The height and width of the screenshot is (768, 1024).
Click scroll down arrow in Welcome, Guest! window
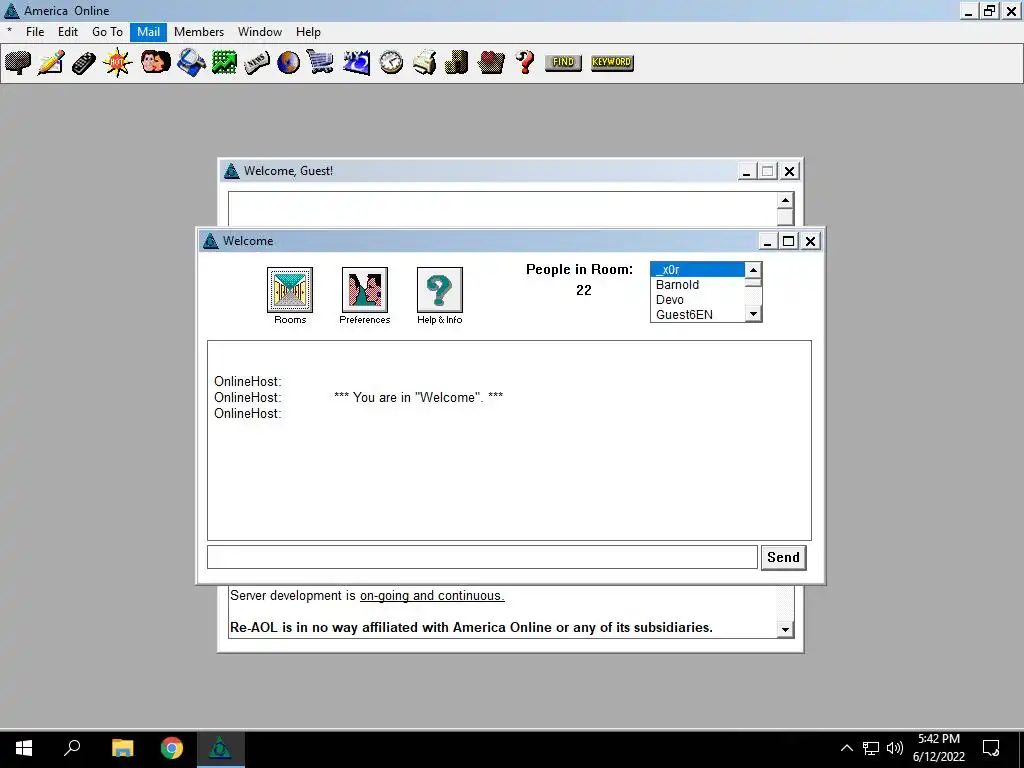[x=785, y=630]
